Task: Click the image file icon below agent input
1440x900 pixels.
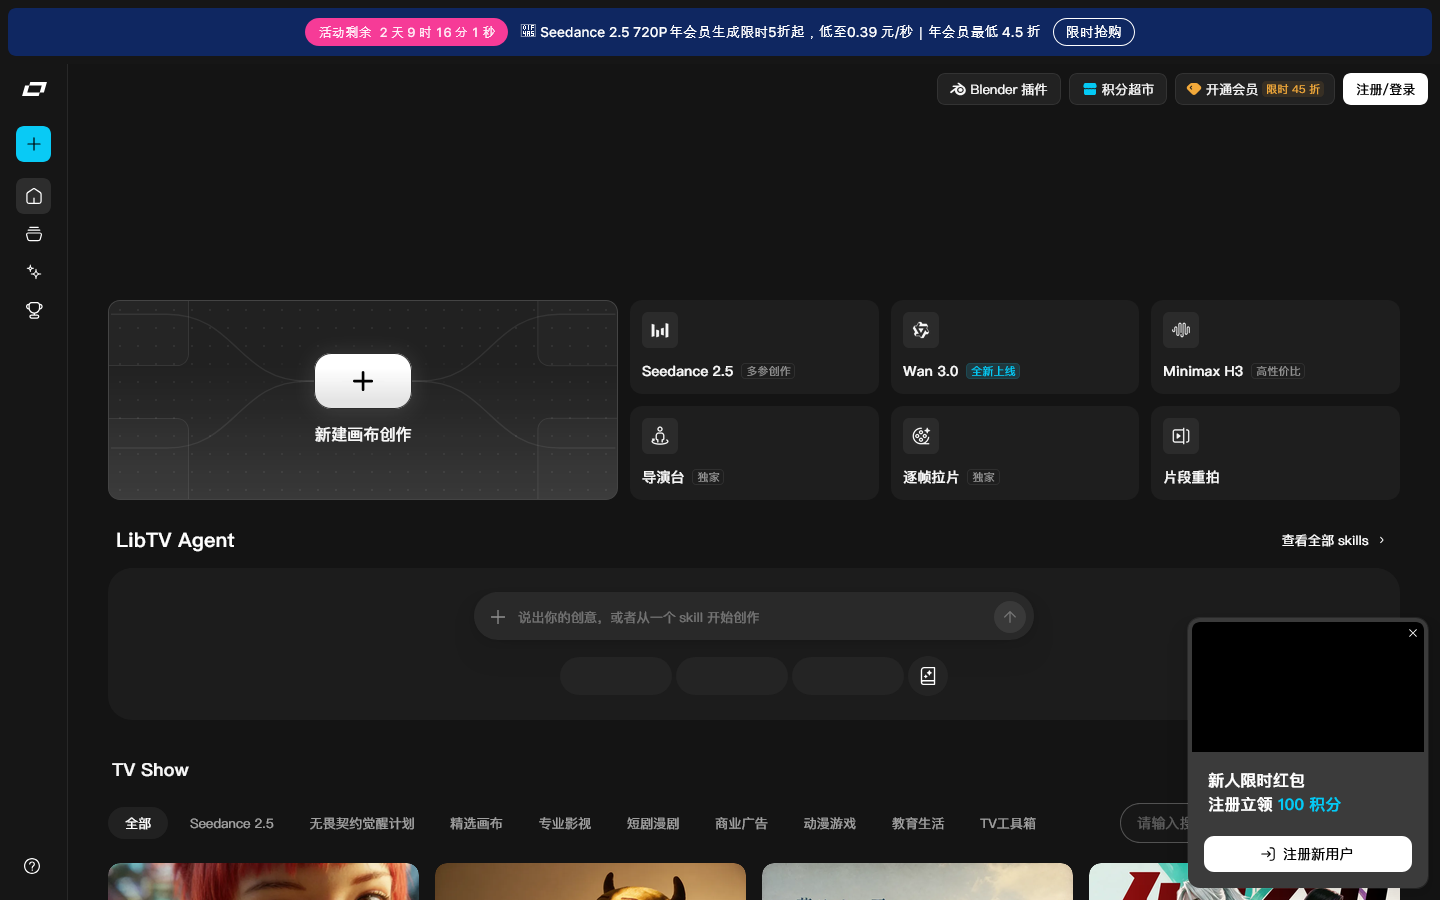Action: tap(928, 676)
